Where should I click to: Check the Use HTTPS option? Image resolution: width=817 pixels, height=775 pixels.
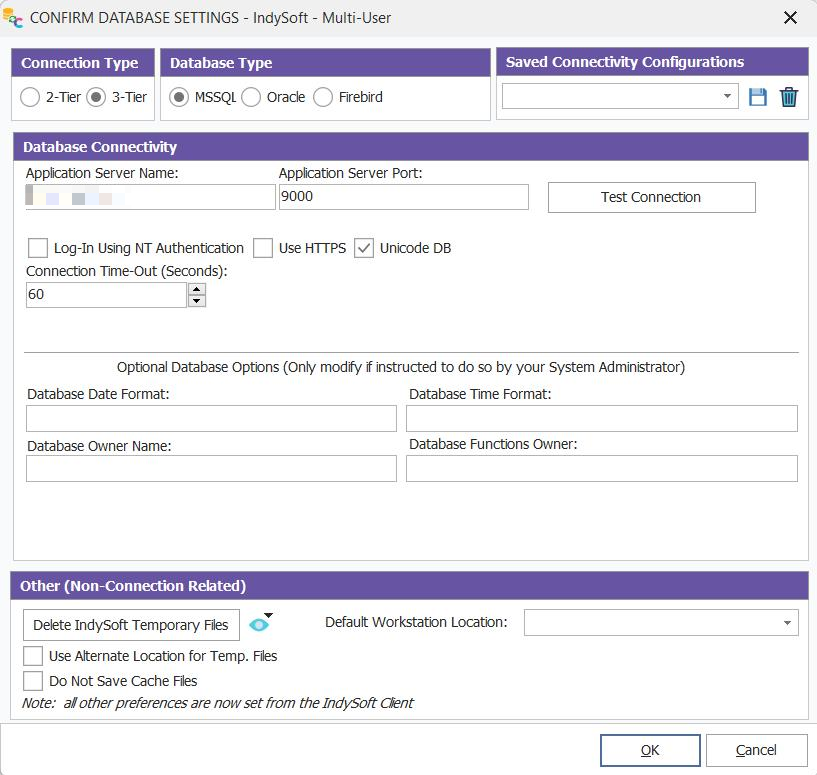[x=263, y=248]
